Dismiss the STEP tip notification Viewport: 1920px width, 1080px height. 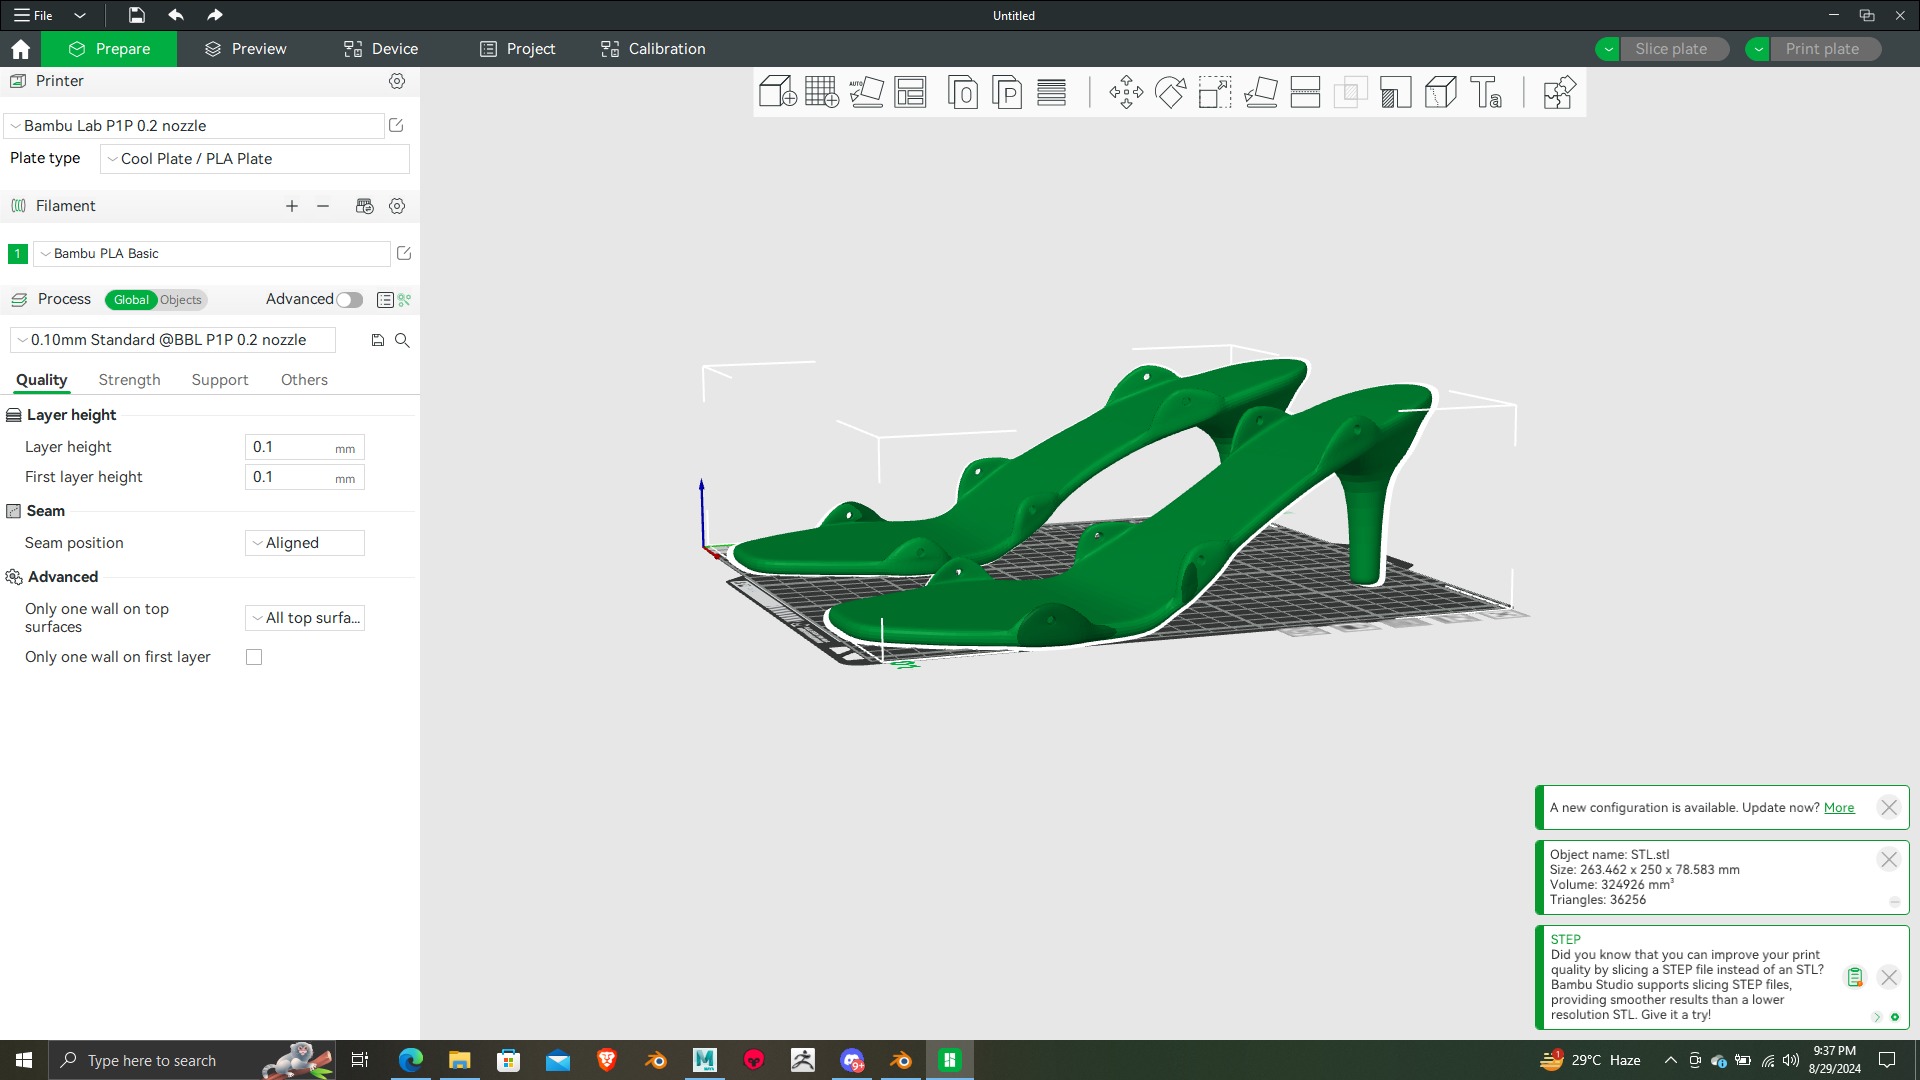[1888, 978]
